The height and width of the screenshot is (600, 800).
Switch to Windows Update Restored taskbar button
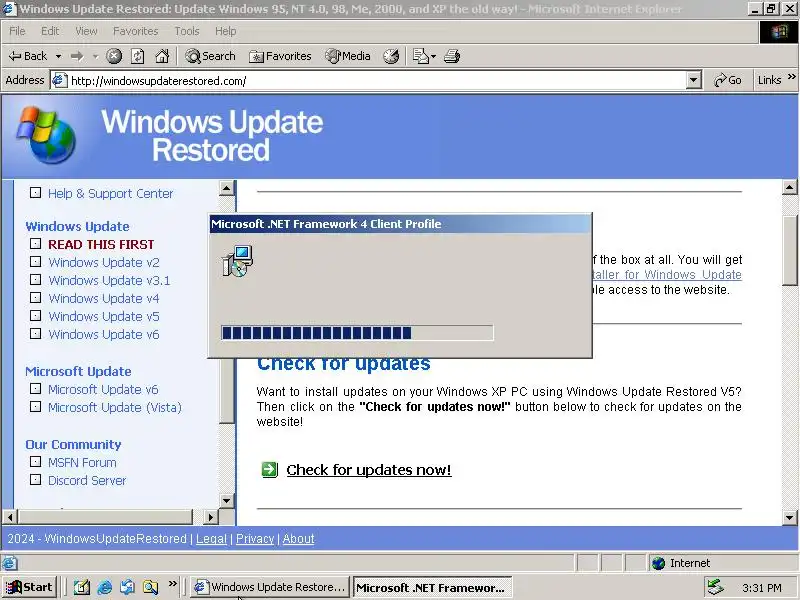coord(270,587)
